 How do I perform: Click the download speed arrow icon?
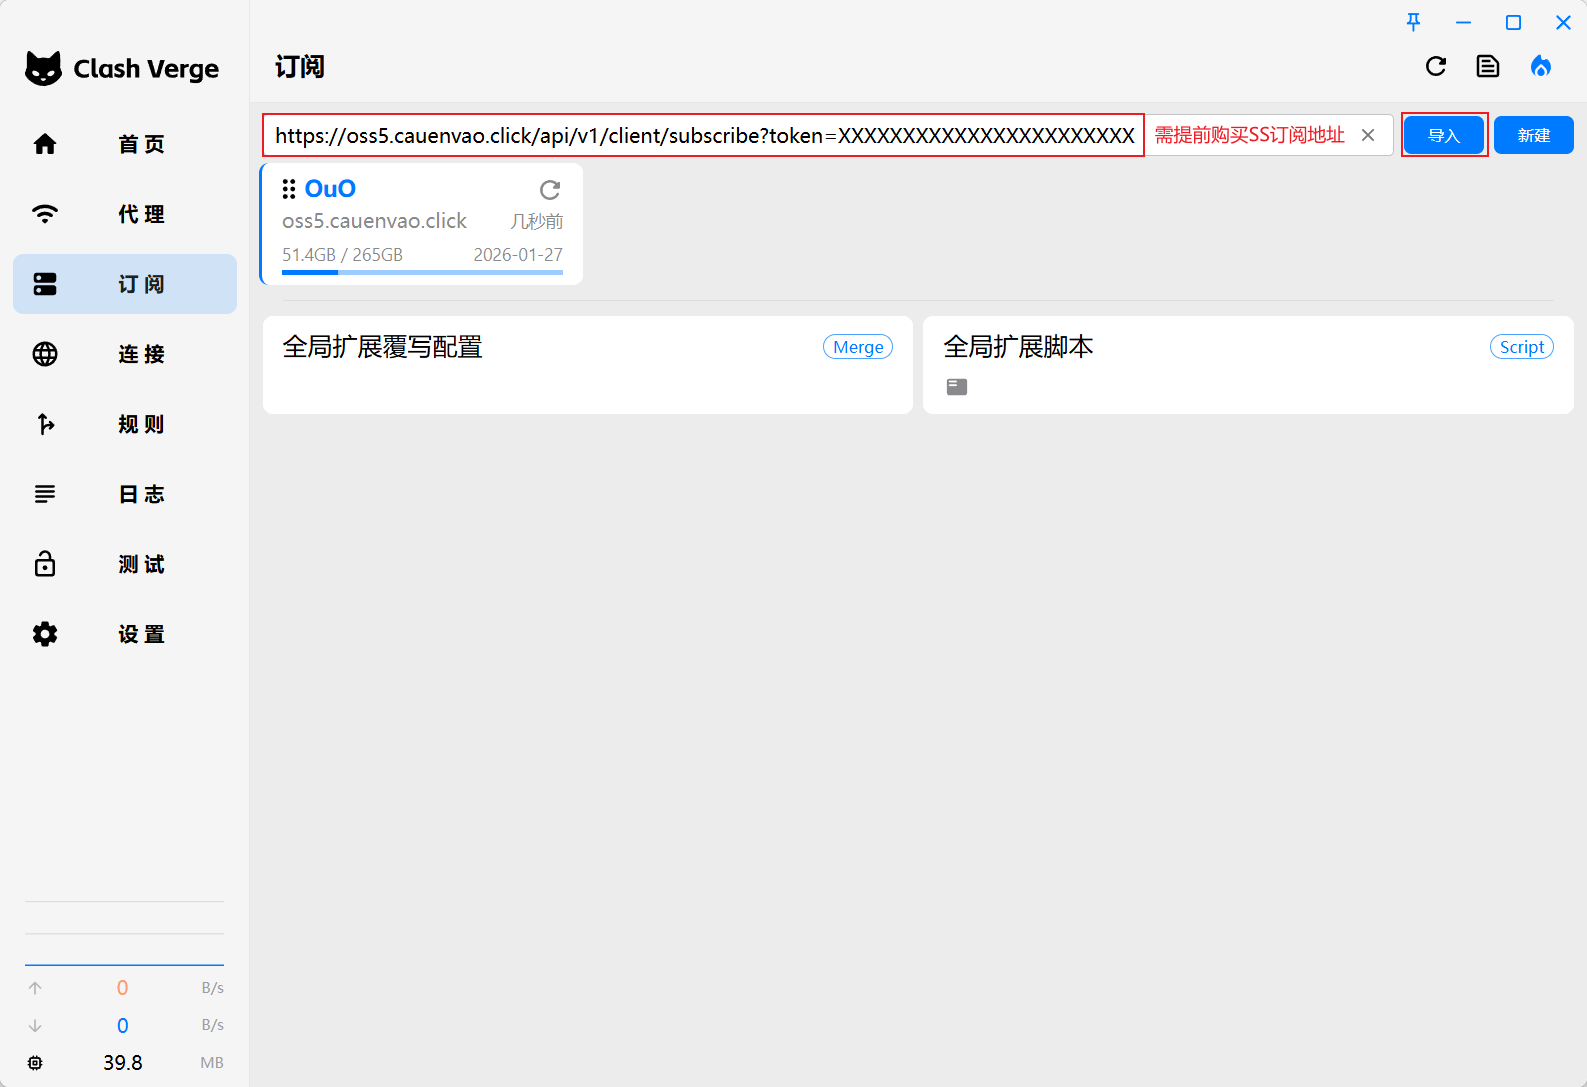35,1025
